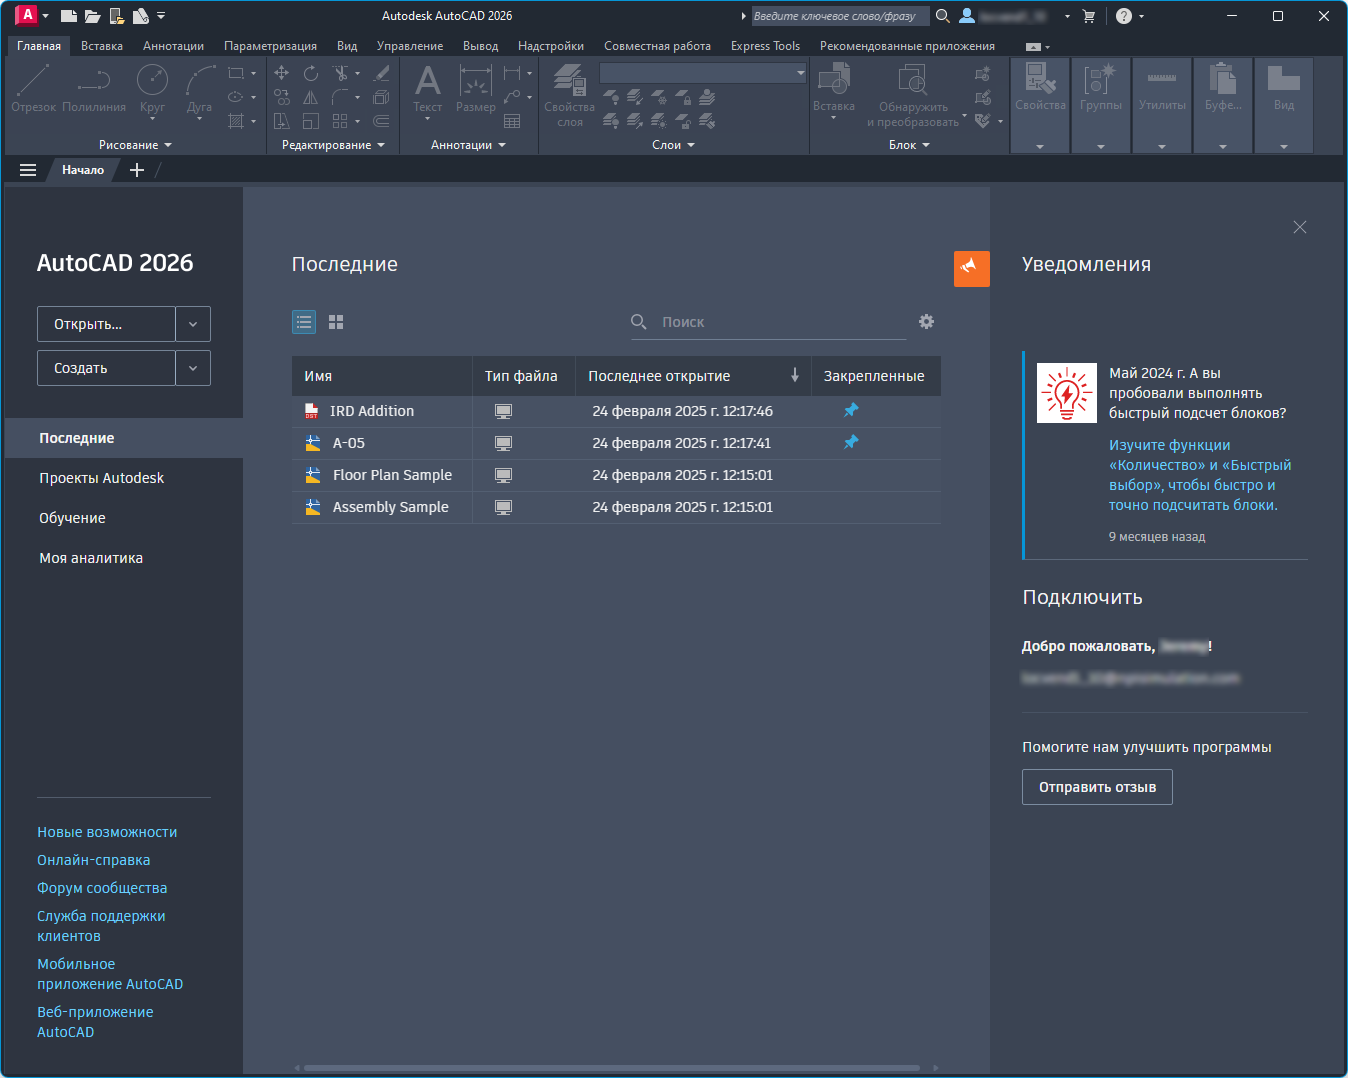Select the Assembly Sample file name
This screenshot has width=1348, height=1078.
(x=391, y=507)
